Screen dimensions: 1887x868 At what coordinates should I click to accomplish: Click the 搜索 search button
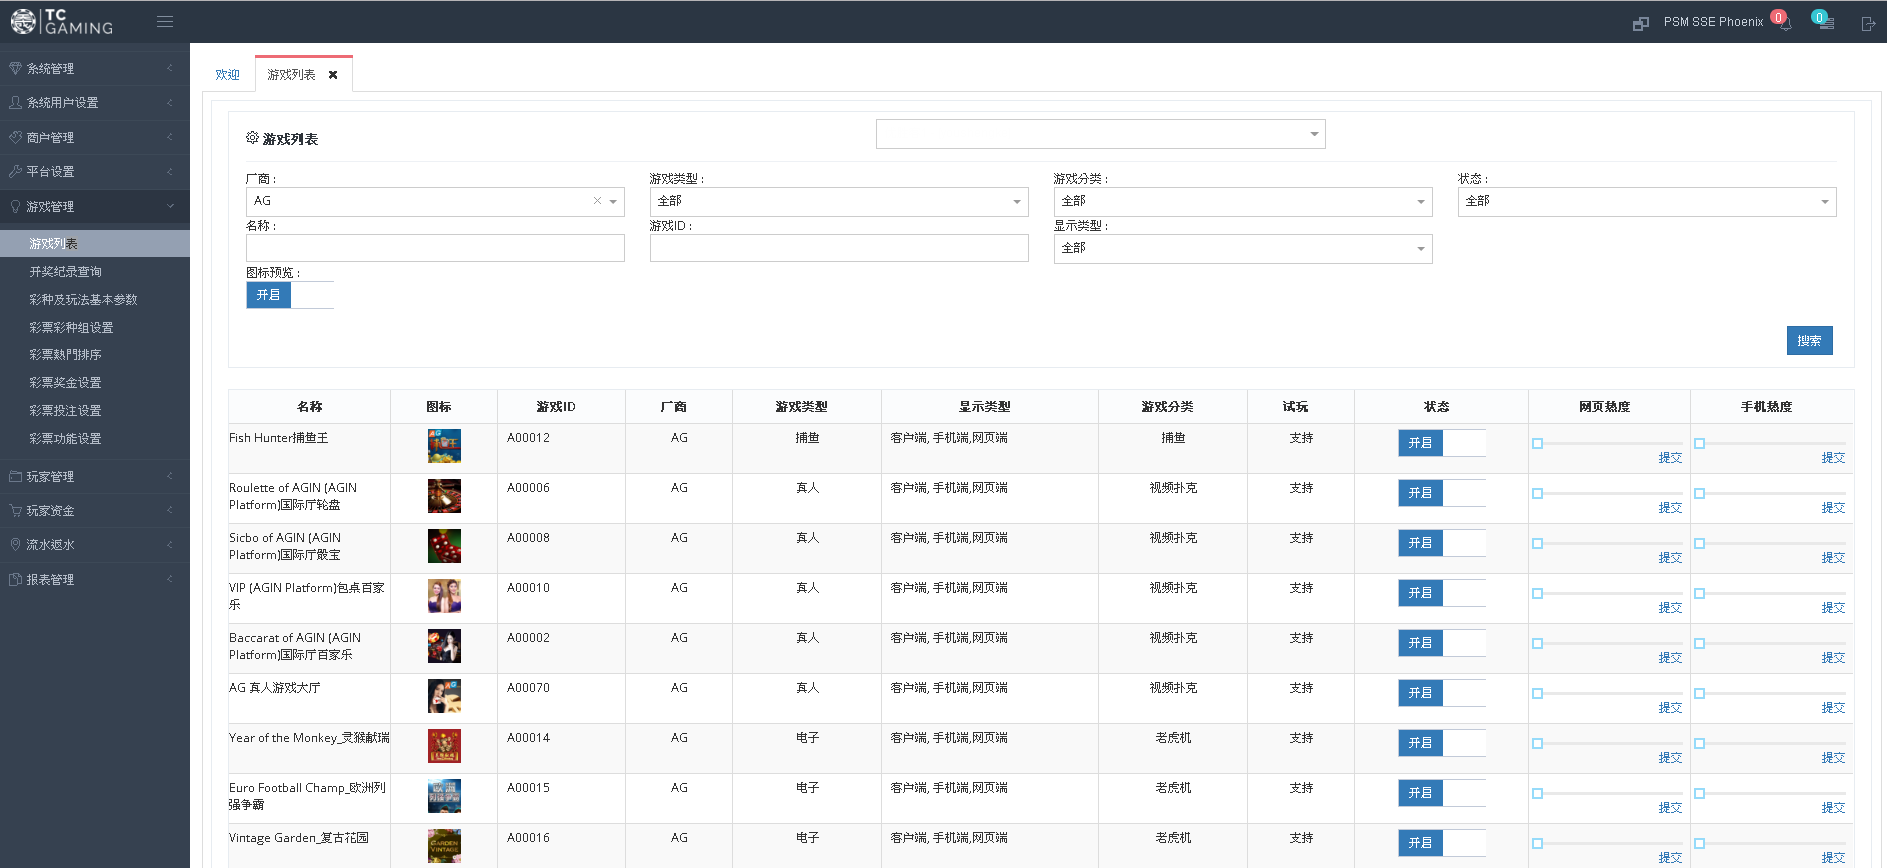1809,341
